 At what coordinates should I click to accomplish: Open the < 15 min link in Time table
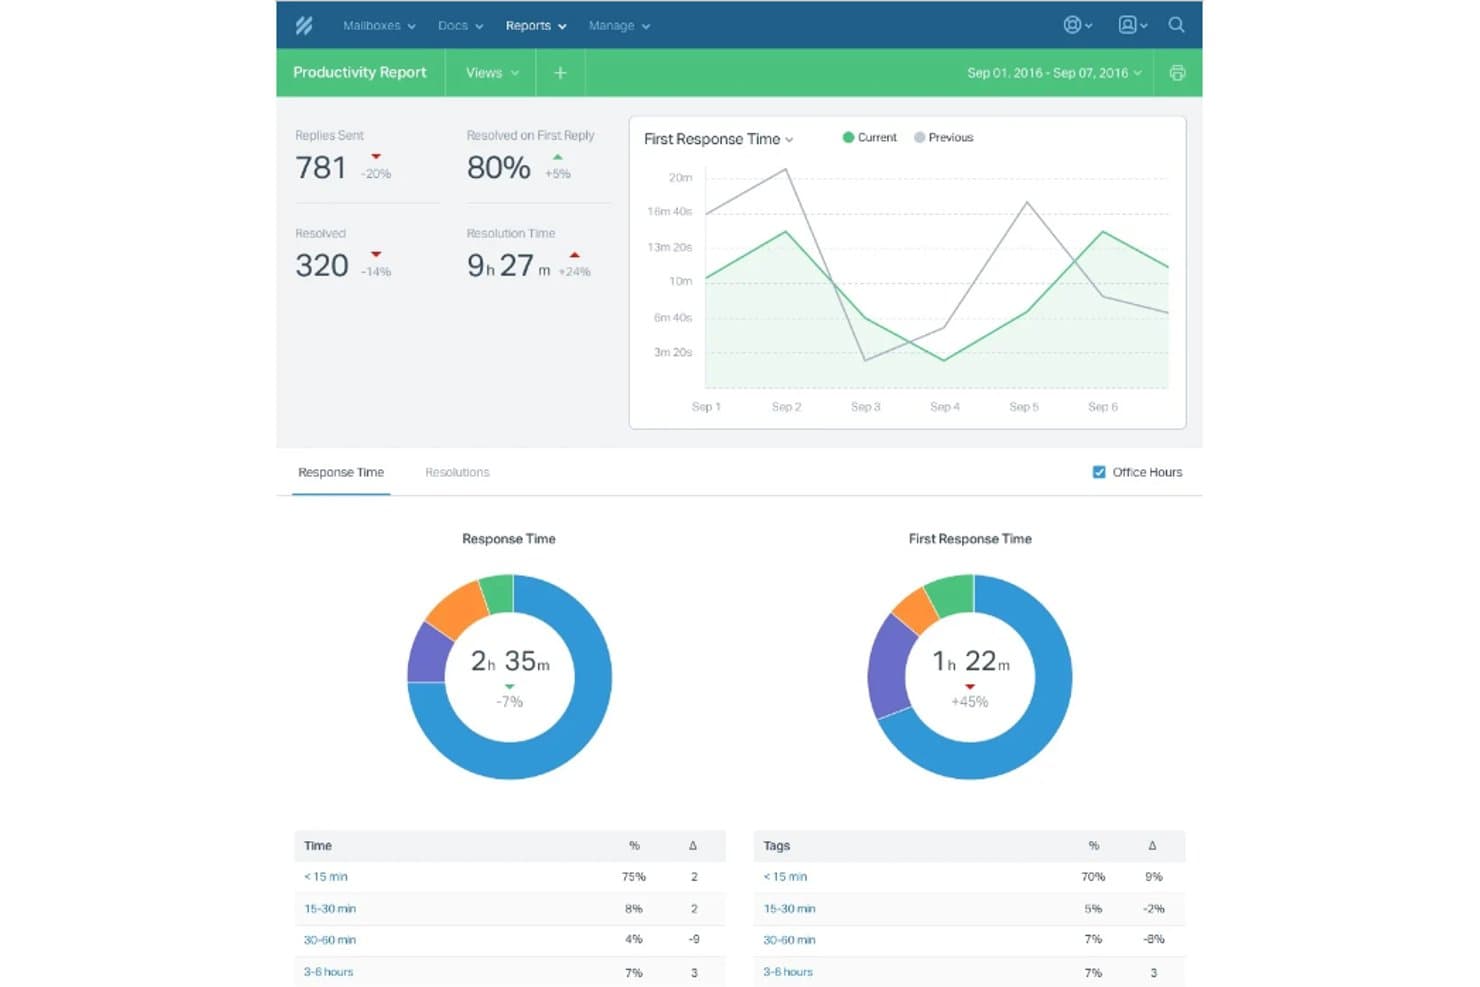pos(326,877)
